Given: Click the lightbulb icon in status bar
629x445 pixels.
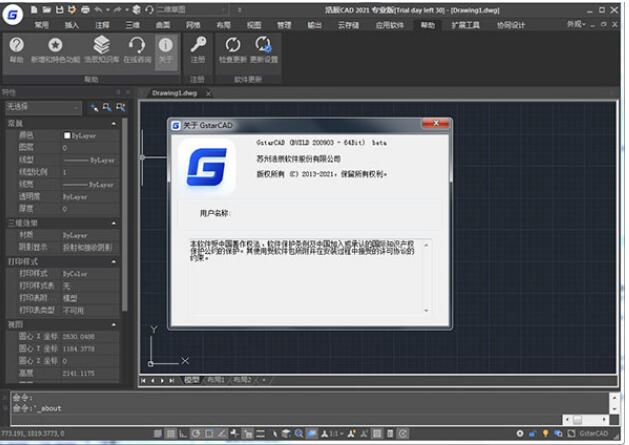Looking at the screenshot, I should (545, 433).
